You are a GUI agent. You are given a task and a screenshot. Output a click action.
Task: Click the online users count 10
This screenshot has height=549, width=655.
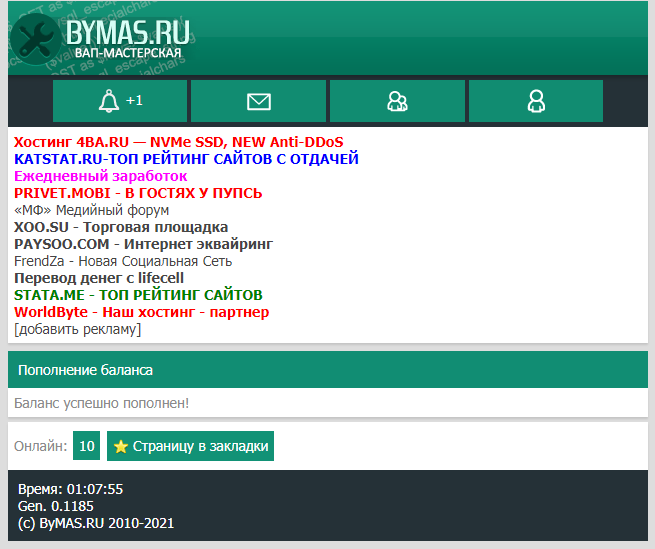86,446
